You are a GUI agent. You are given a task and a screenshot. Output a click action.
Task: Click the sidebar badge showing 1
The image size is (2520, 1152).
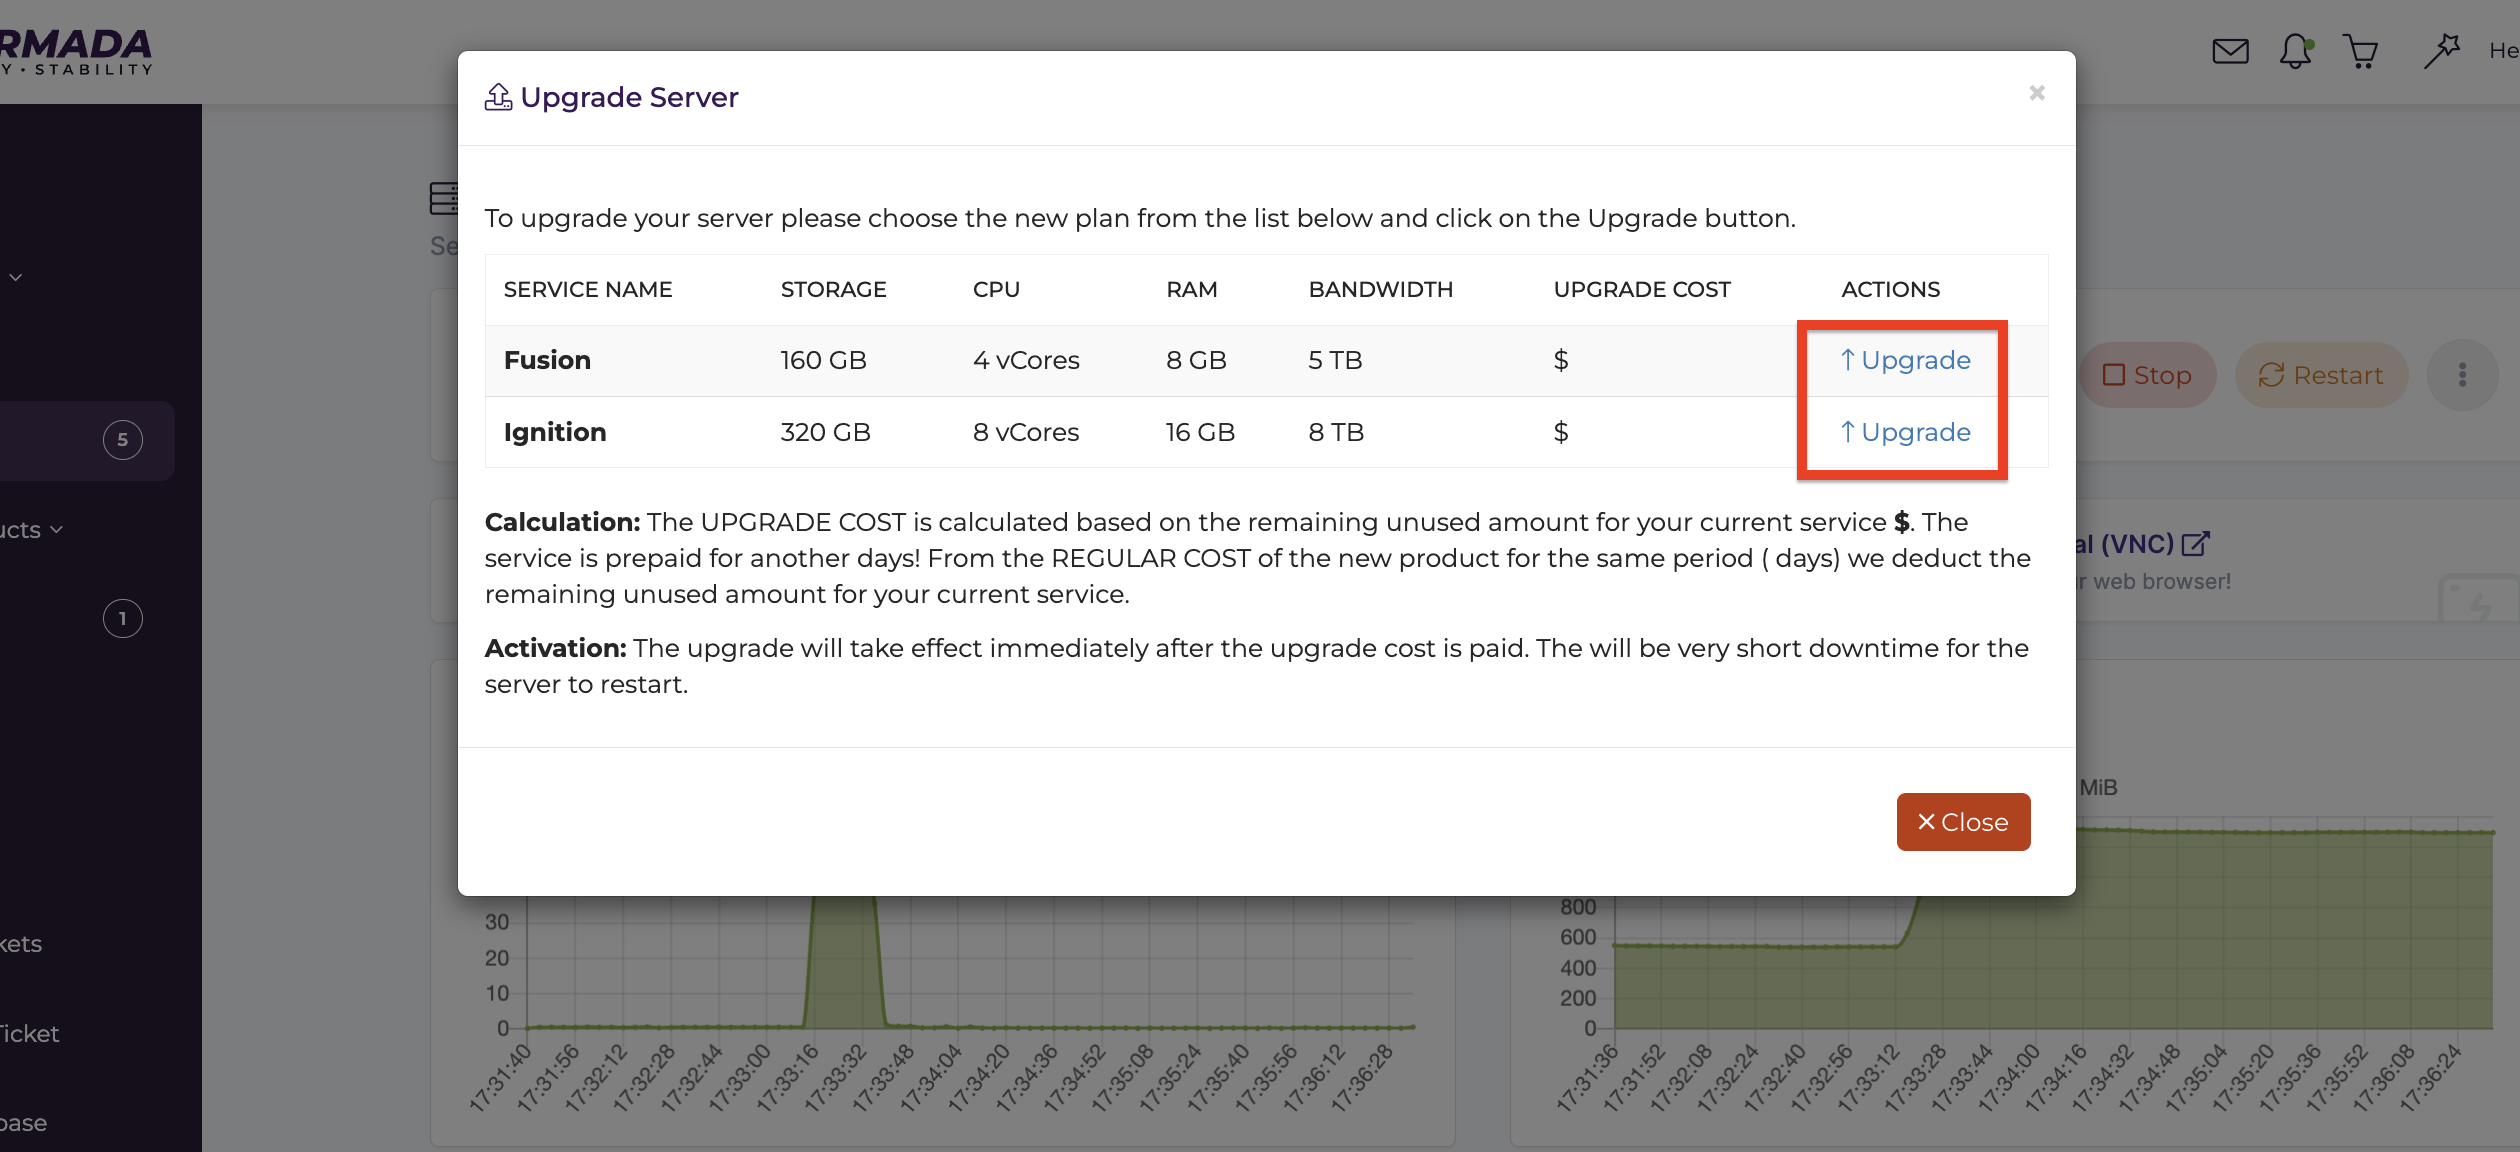click(123, 619)
